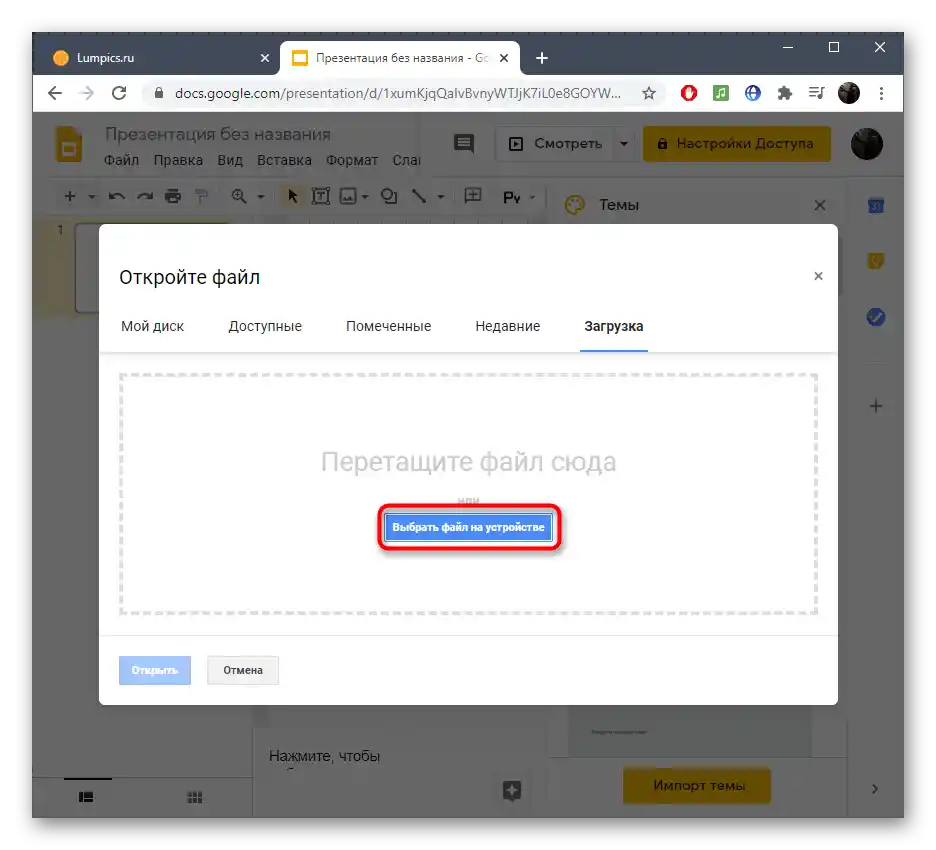Click the paint format icon
This screenshot has width=936, height=850.
(x=201, y=196)
